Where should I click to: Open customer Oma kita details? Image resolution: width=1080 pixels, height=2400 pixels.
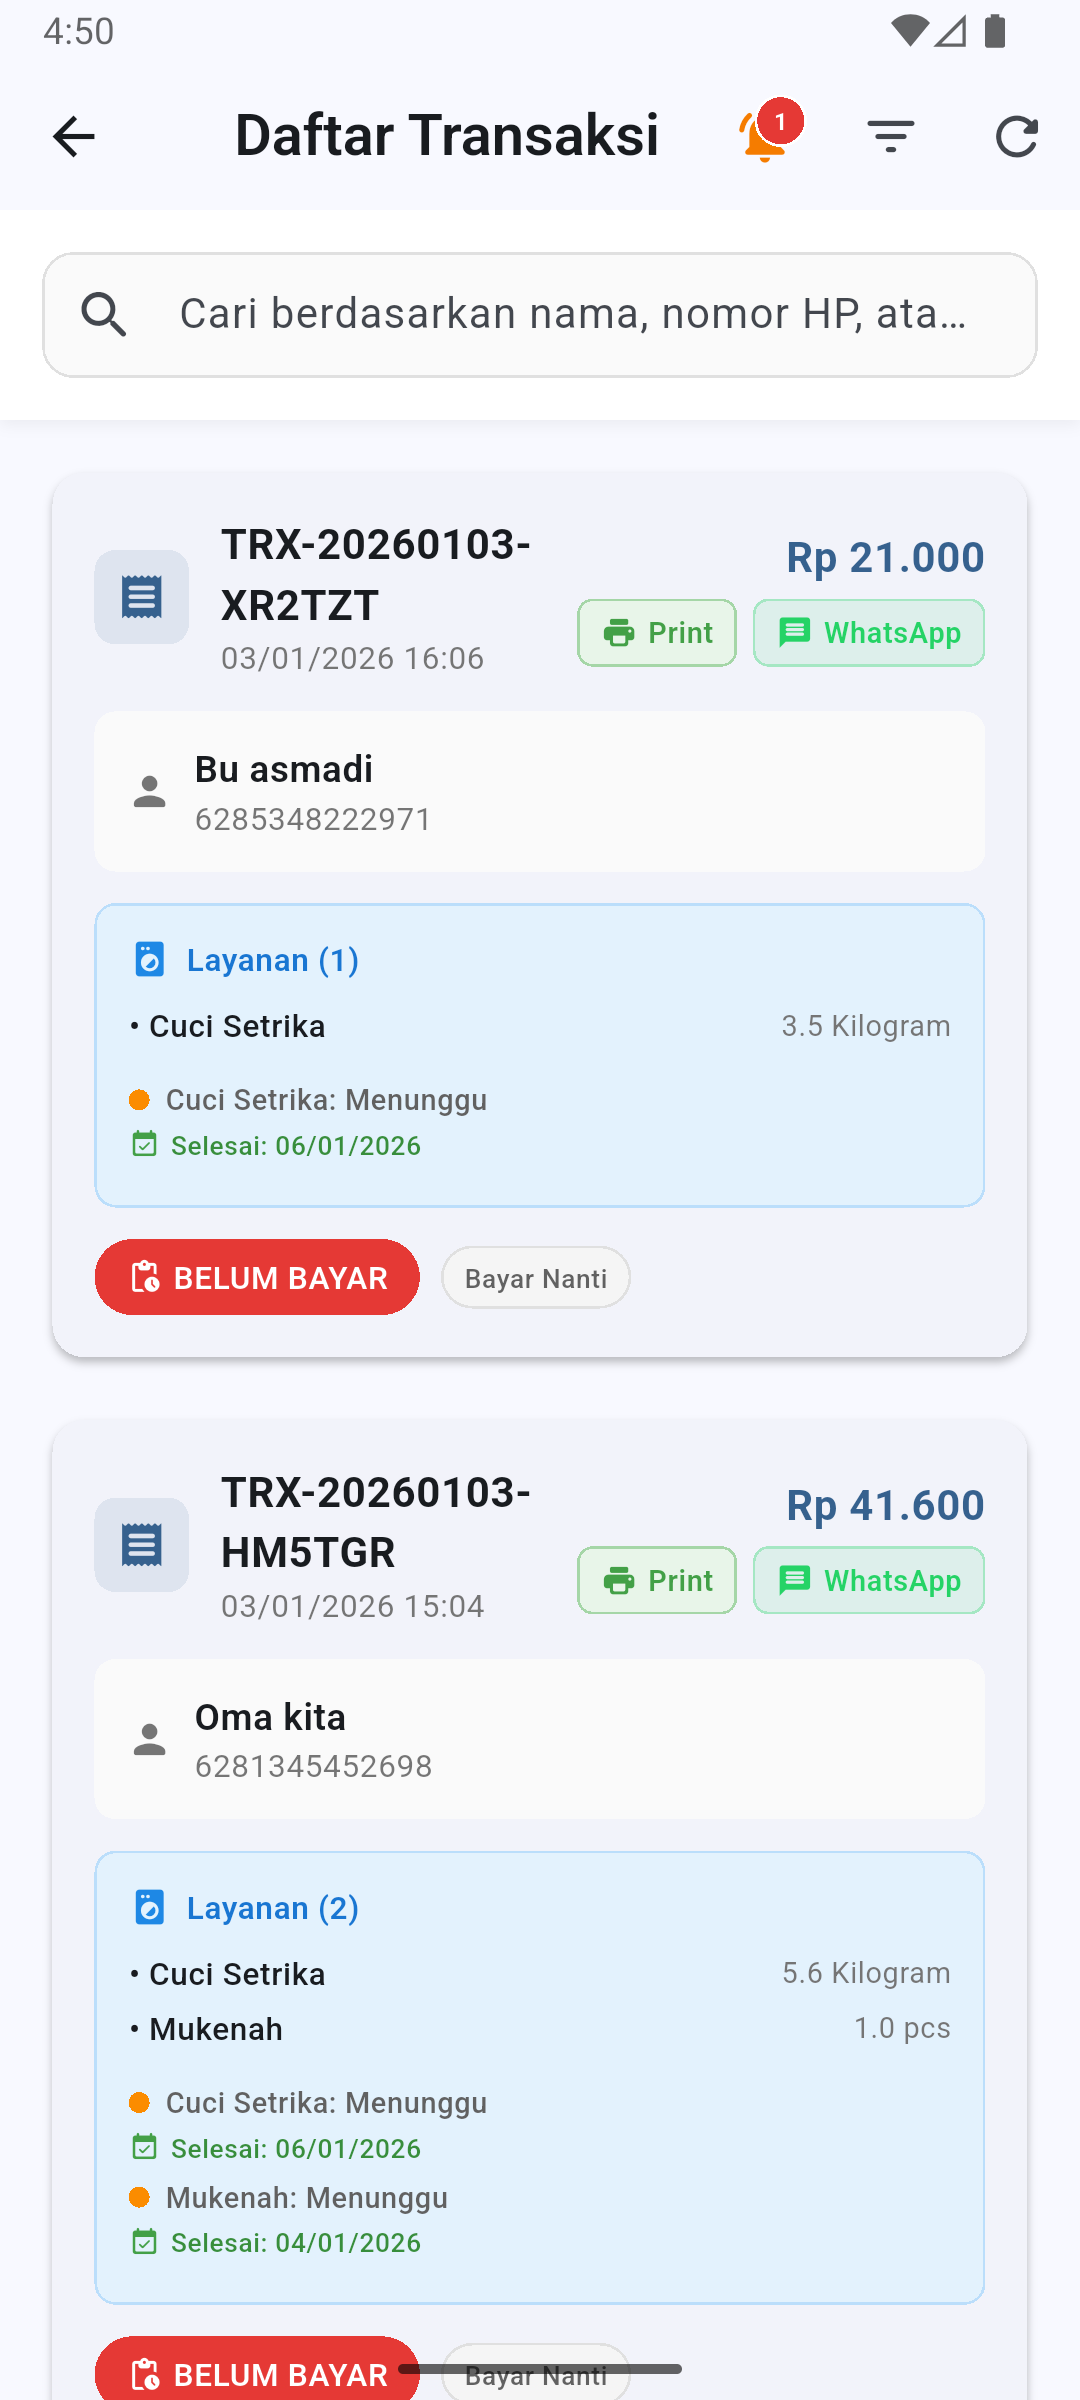(539, 1739)
